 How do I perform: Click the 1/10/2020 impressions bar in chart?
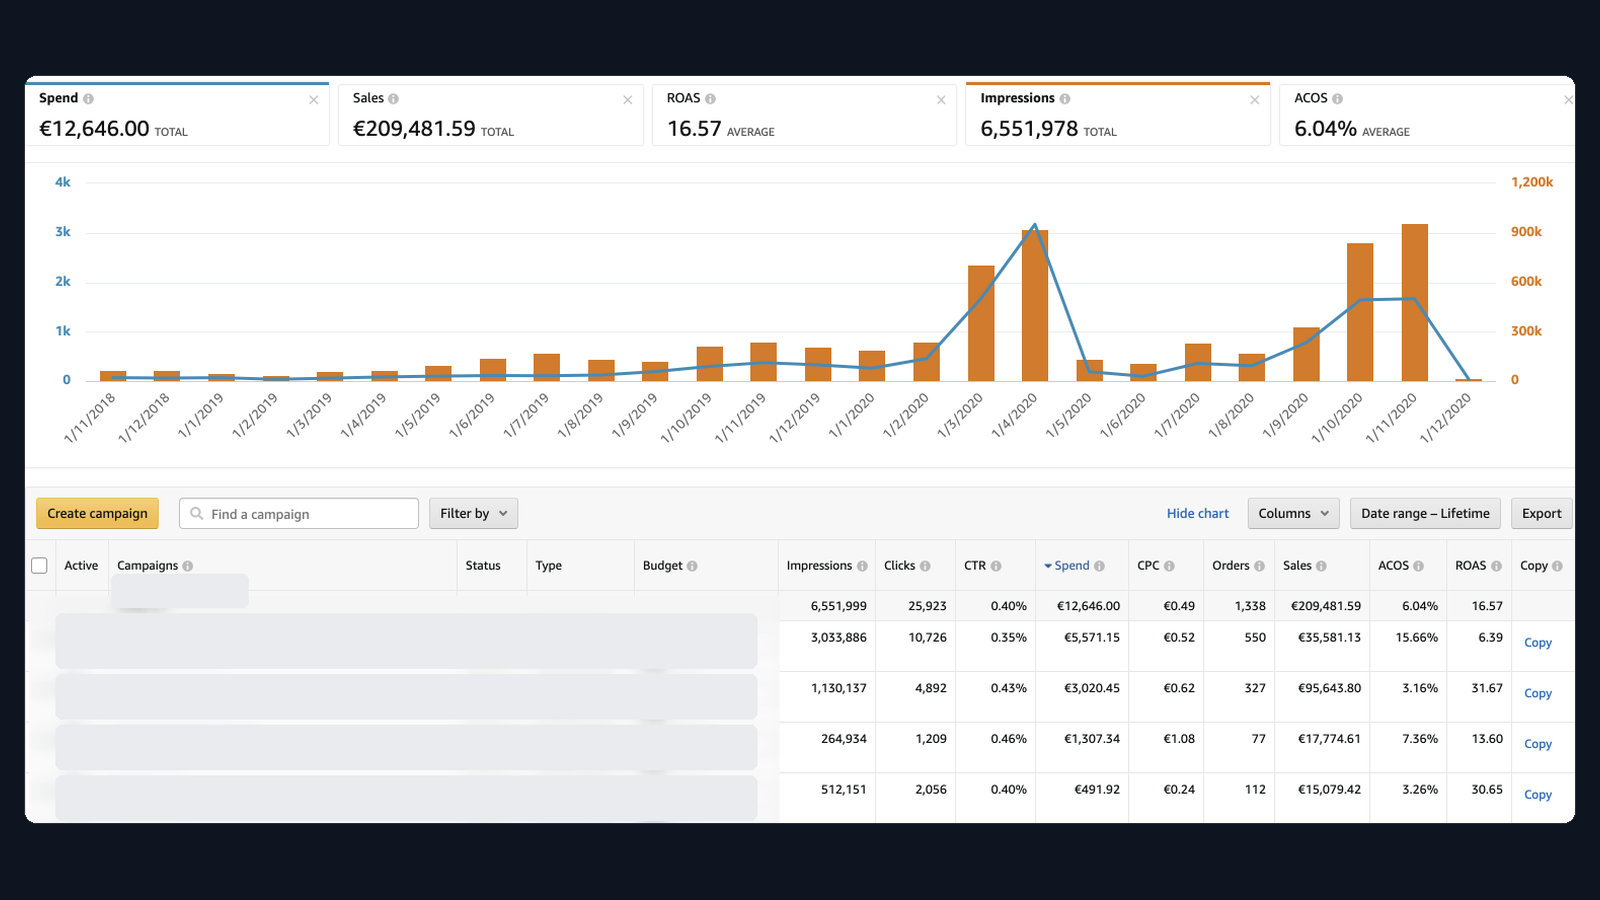[1360, 312]
